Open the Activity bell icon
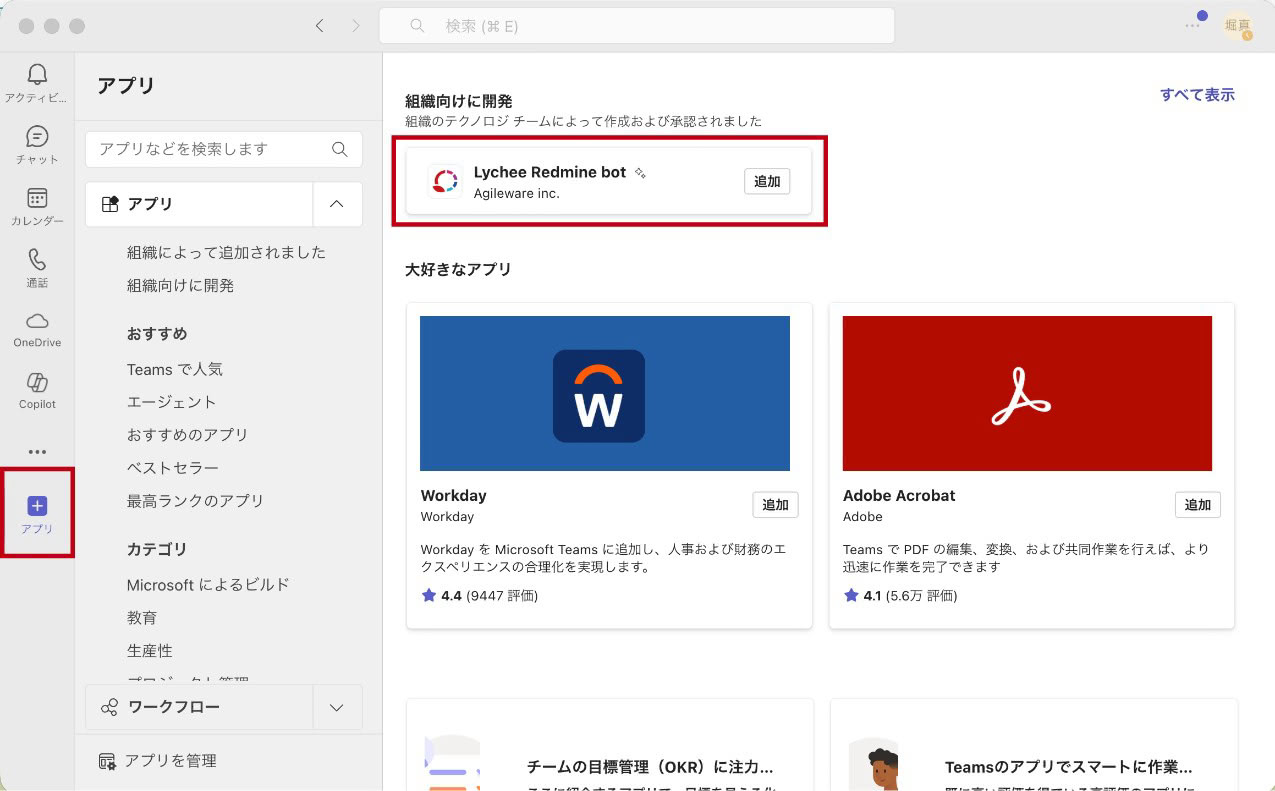Screen dimensions: 1275x791 pyautogui.click(x=37, y=75)
